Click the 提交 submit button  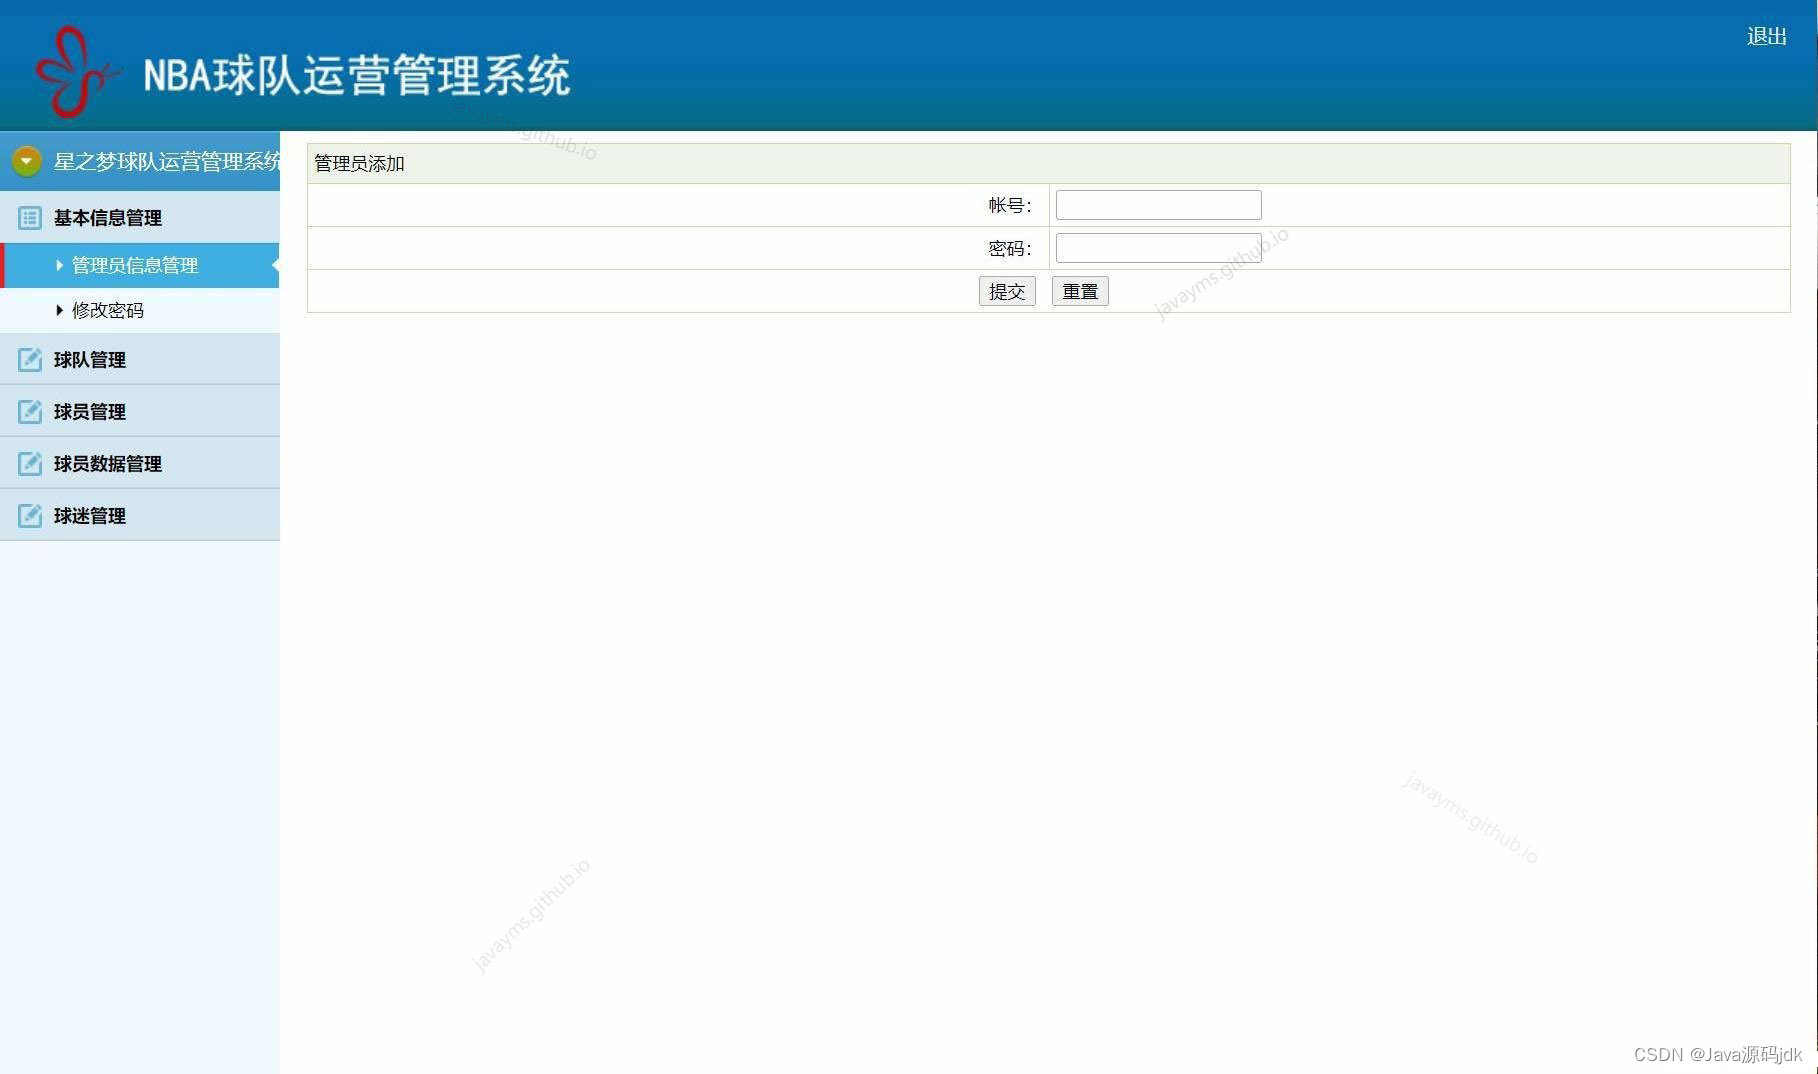[1007, 292]
